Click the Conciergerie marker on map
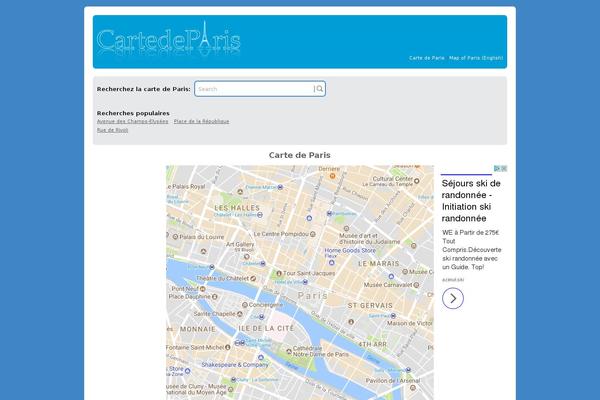 (245, 305)
